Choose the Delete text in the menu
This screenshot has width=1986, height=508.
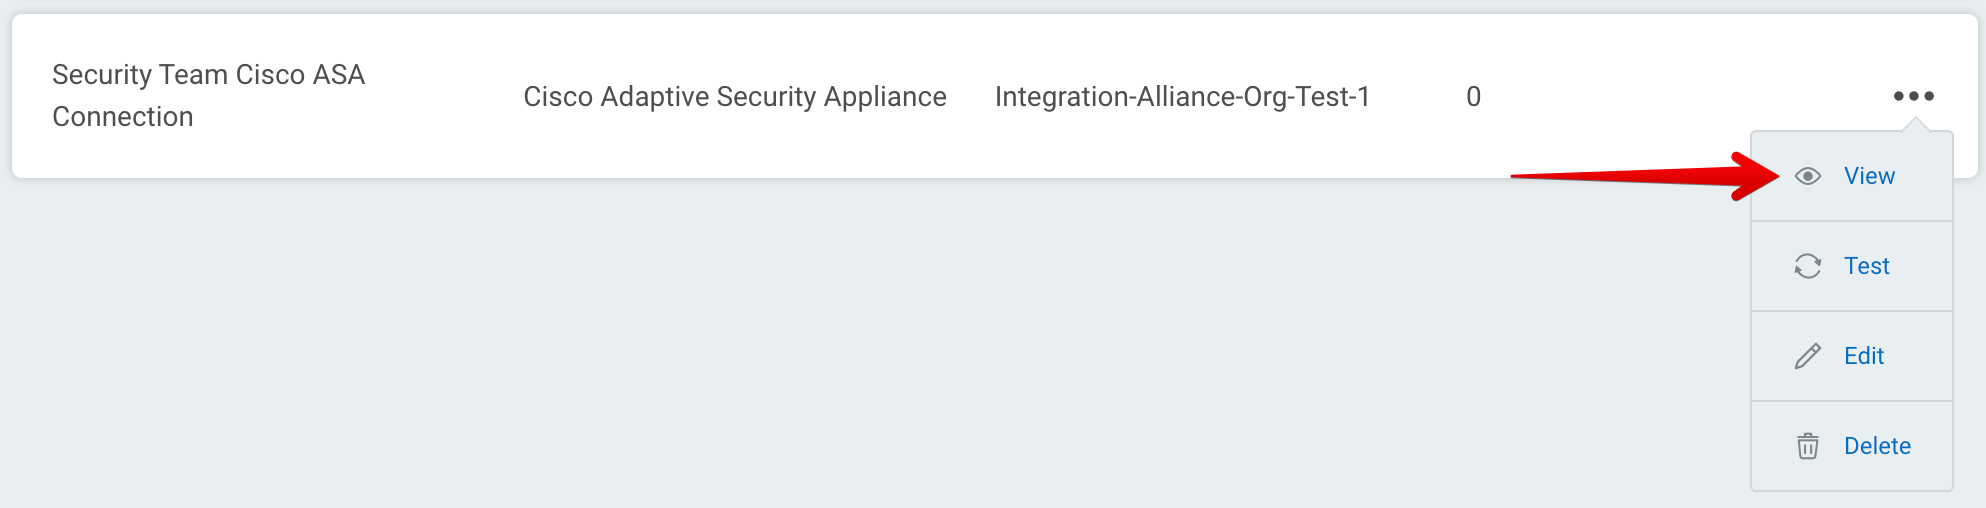(1877, 446)
